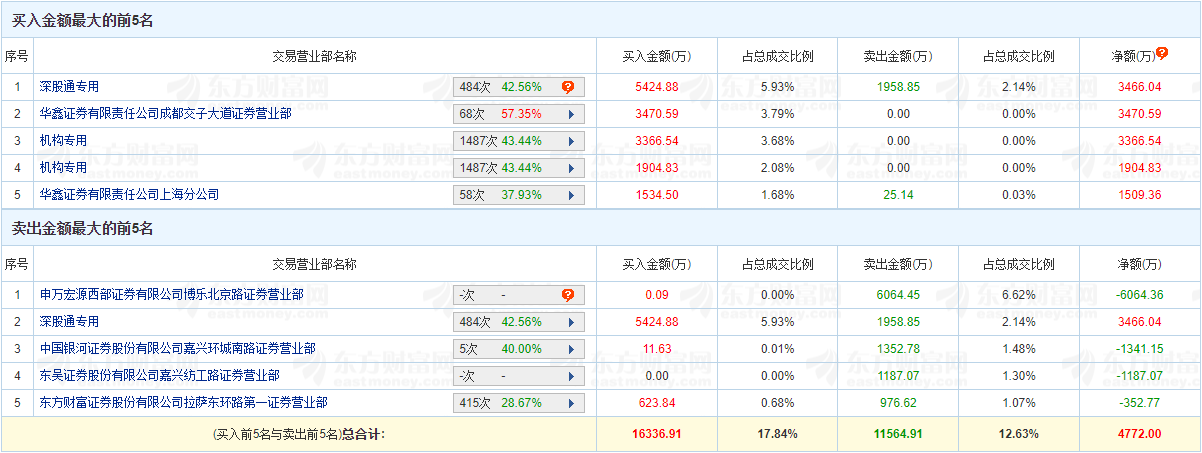The height and width of the screenshot is (453, 1202).
Task: Click the 卖出金额最大的前5名 section header
Action: tap(82, 229)
